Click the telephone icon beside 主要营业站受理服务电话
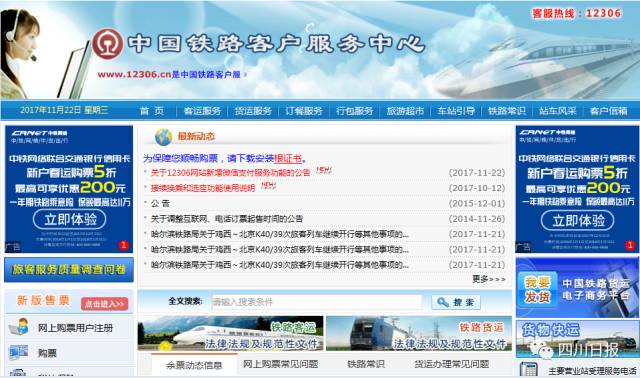 pos(529,369)
